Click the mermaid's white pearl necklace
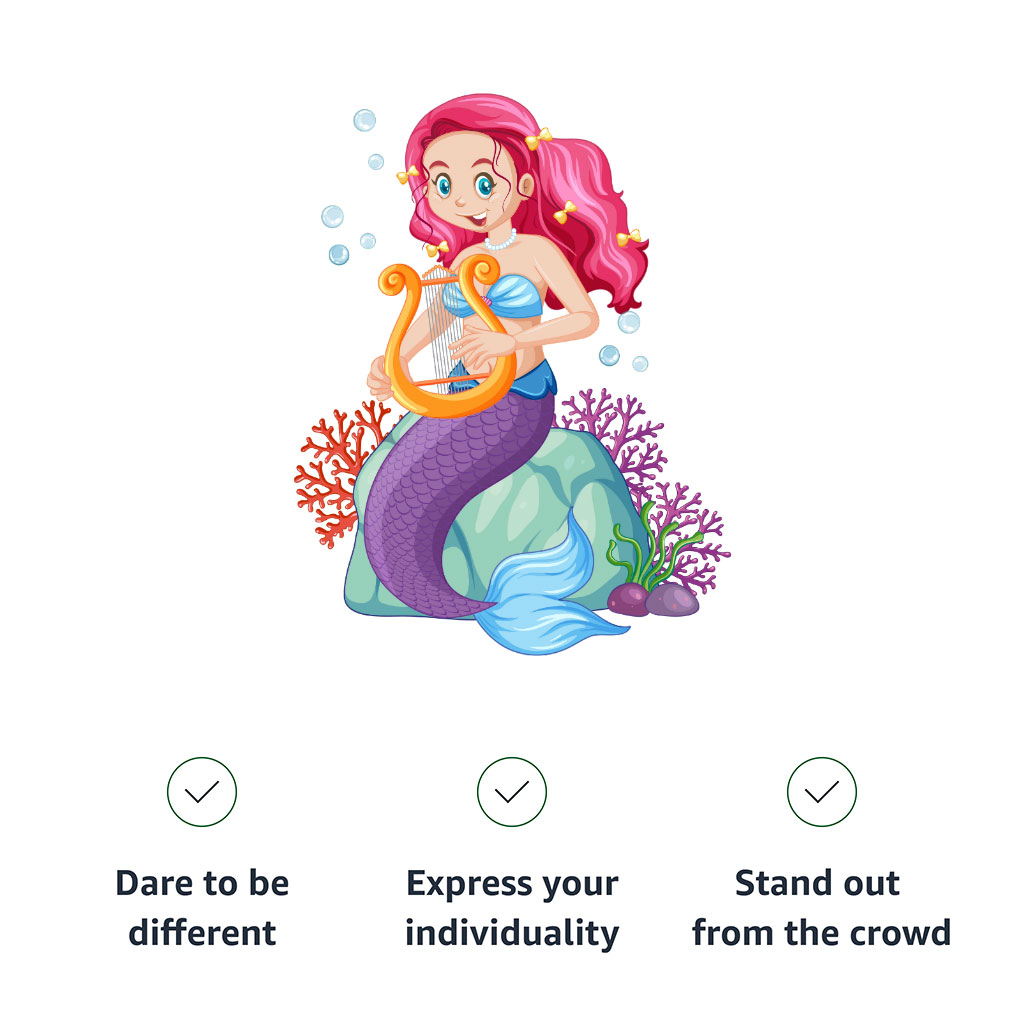The image size is (1024, 1024). click(502, 241)
